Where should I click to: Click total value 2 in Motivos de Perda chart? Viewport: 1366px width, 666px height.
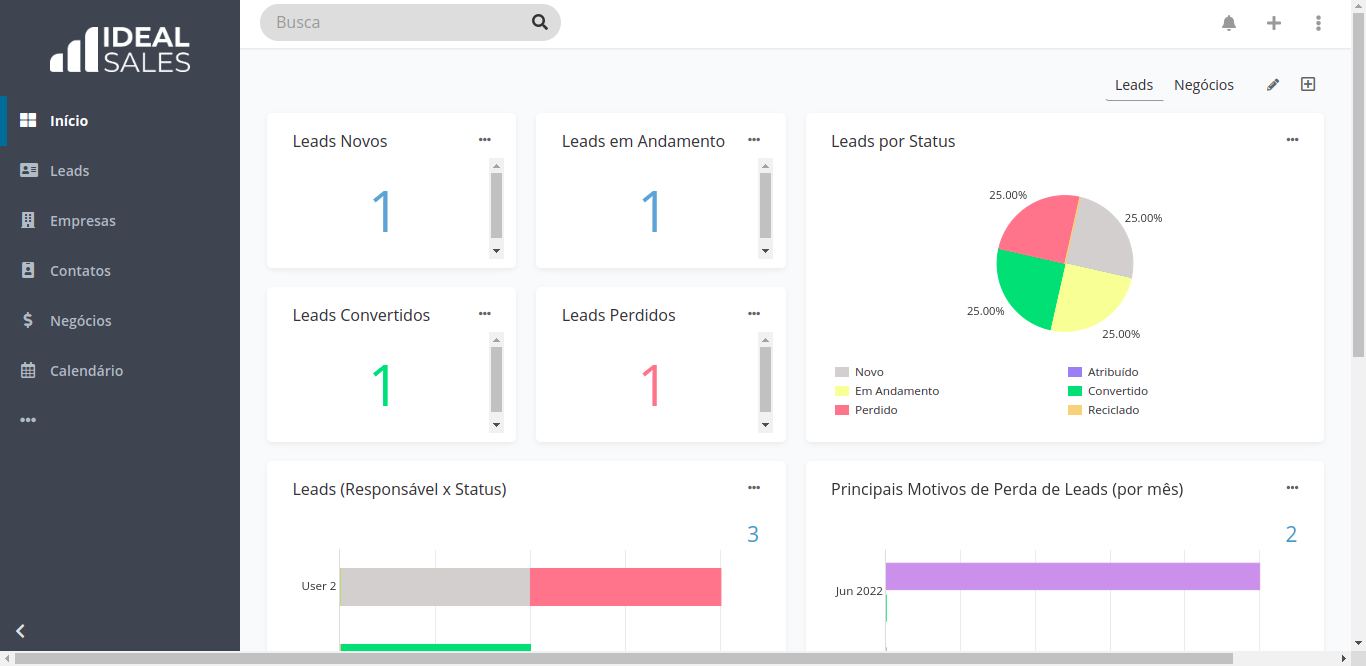click(x=1291, y=535)
